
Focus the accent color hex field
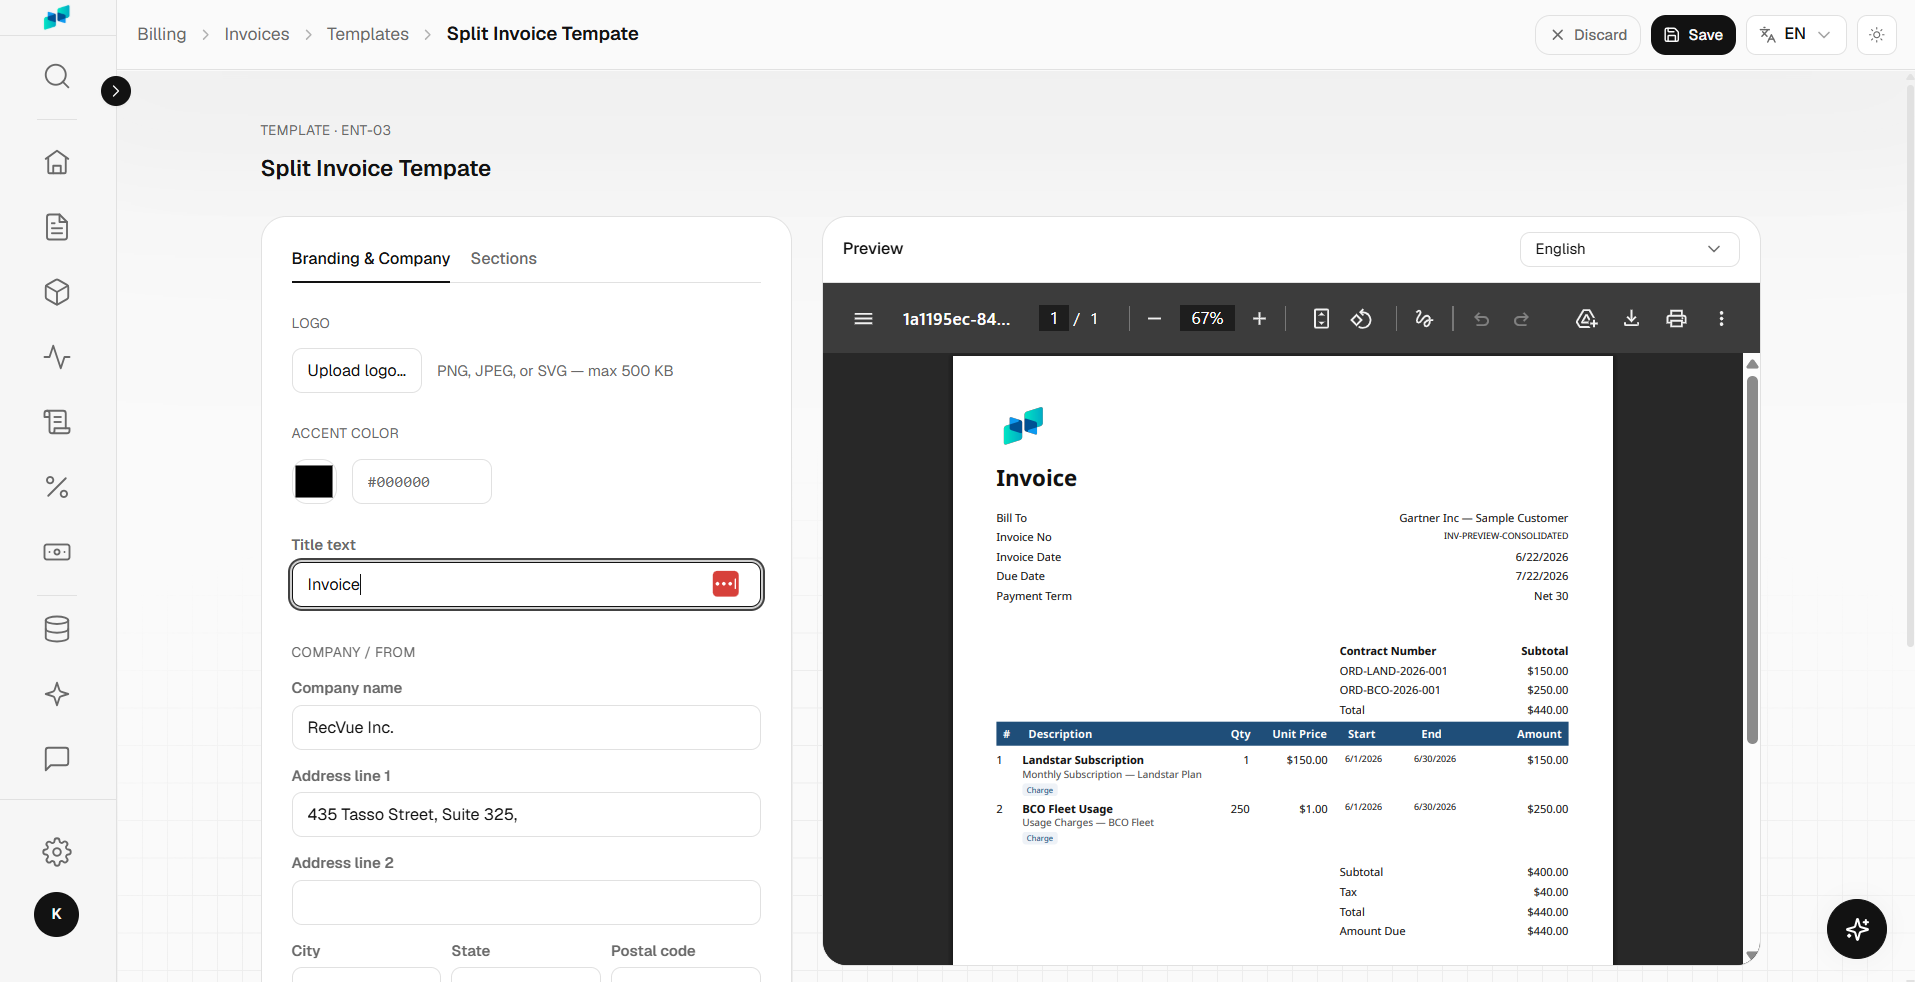[x=422, y=482]
